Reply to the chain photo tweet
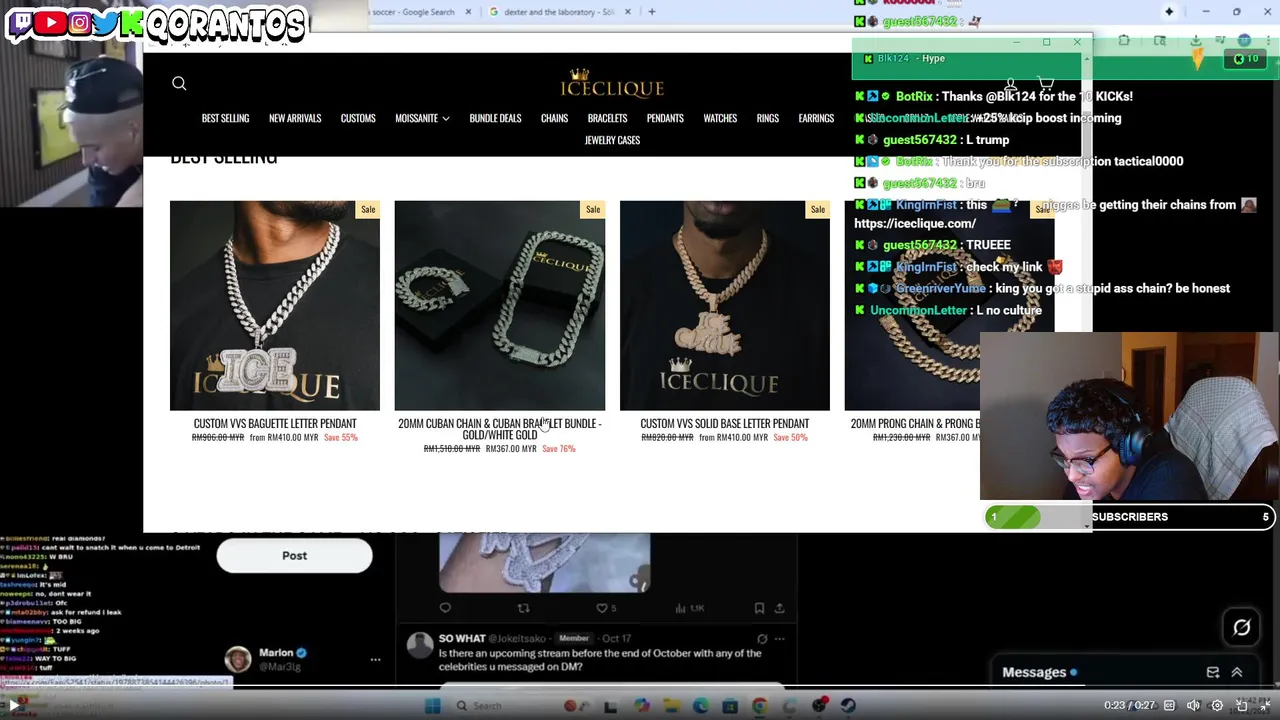This screenshot has width=1280, height=720. (x=445, y=608)
